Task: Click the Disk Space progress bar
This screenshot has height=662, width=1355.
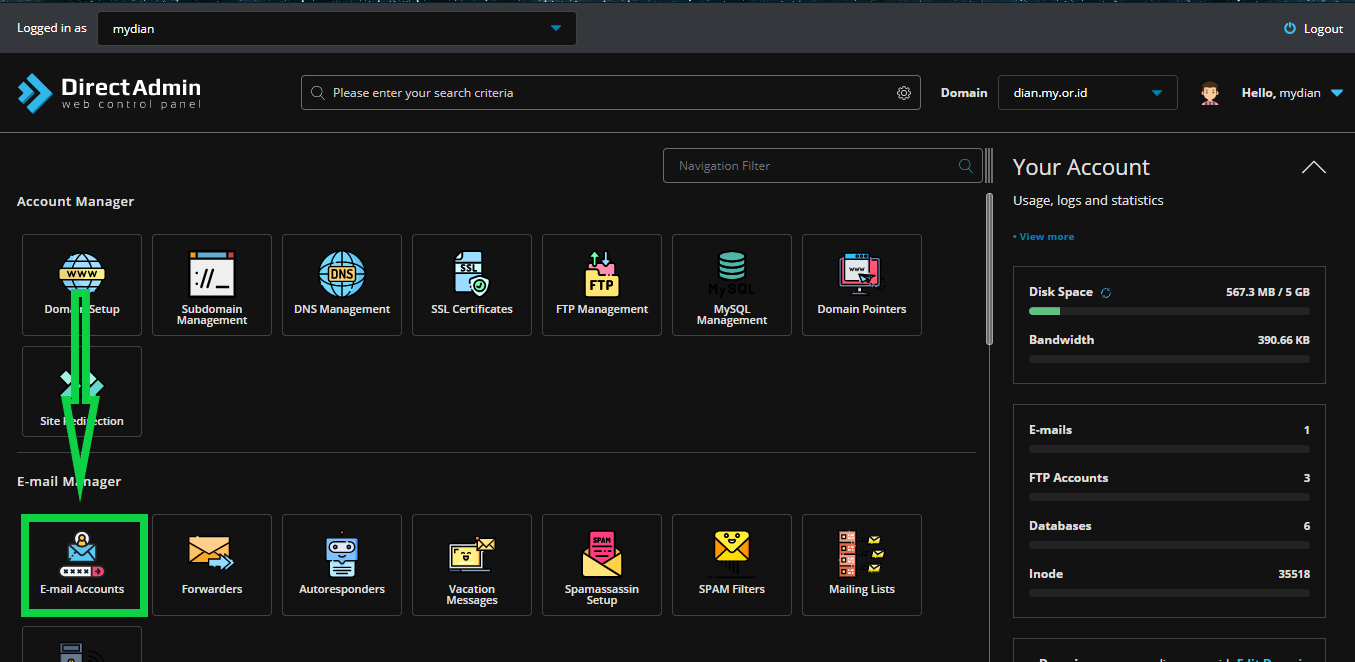Action: [x=1169, y=311]
